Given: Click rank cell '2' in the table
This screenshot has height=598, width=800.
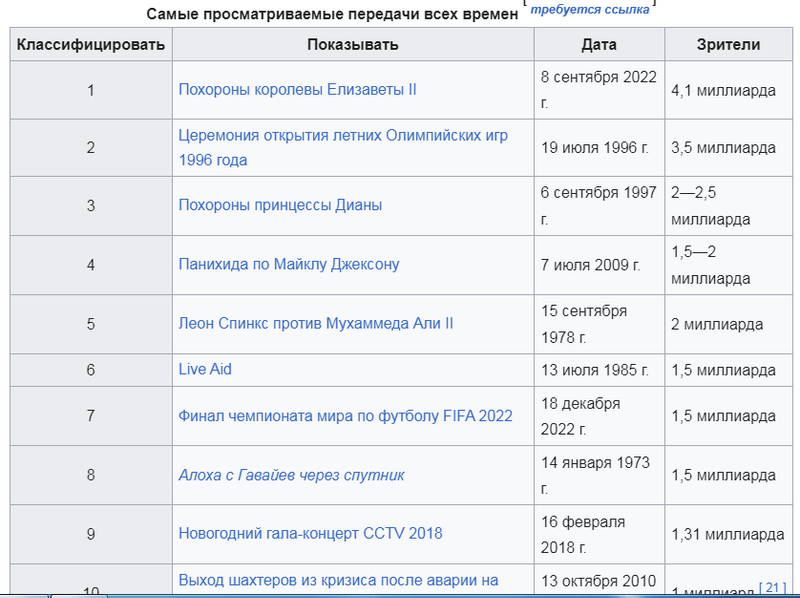Looking at the screenshot, I should [x=91, y=147].
